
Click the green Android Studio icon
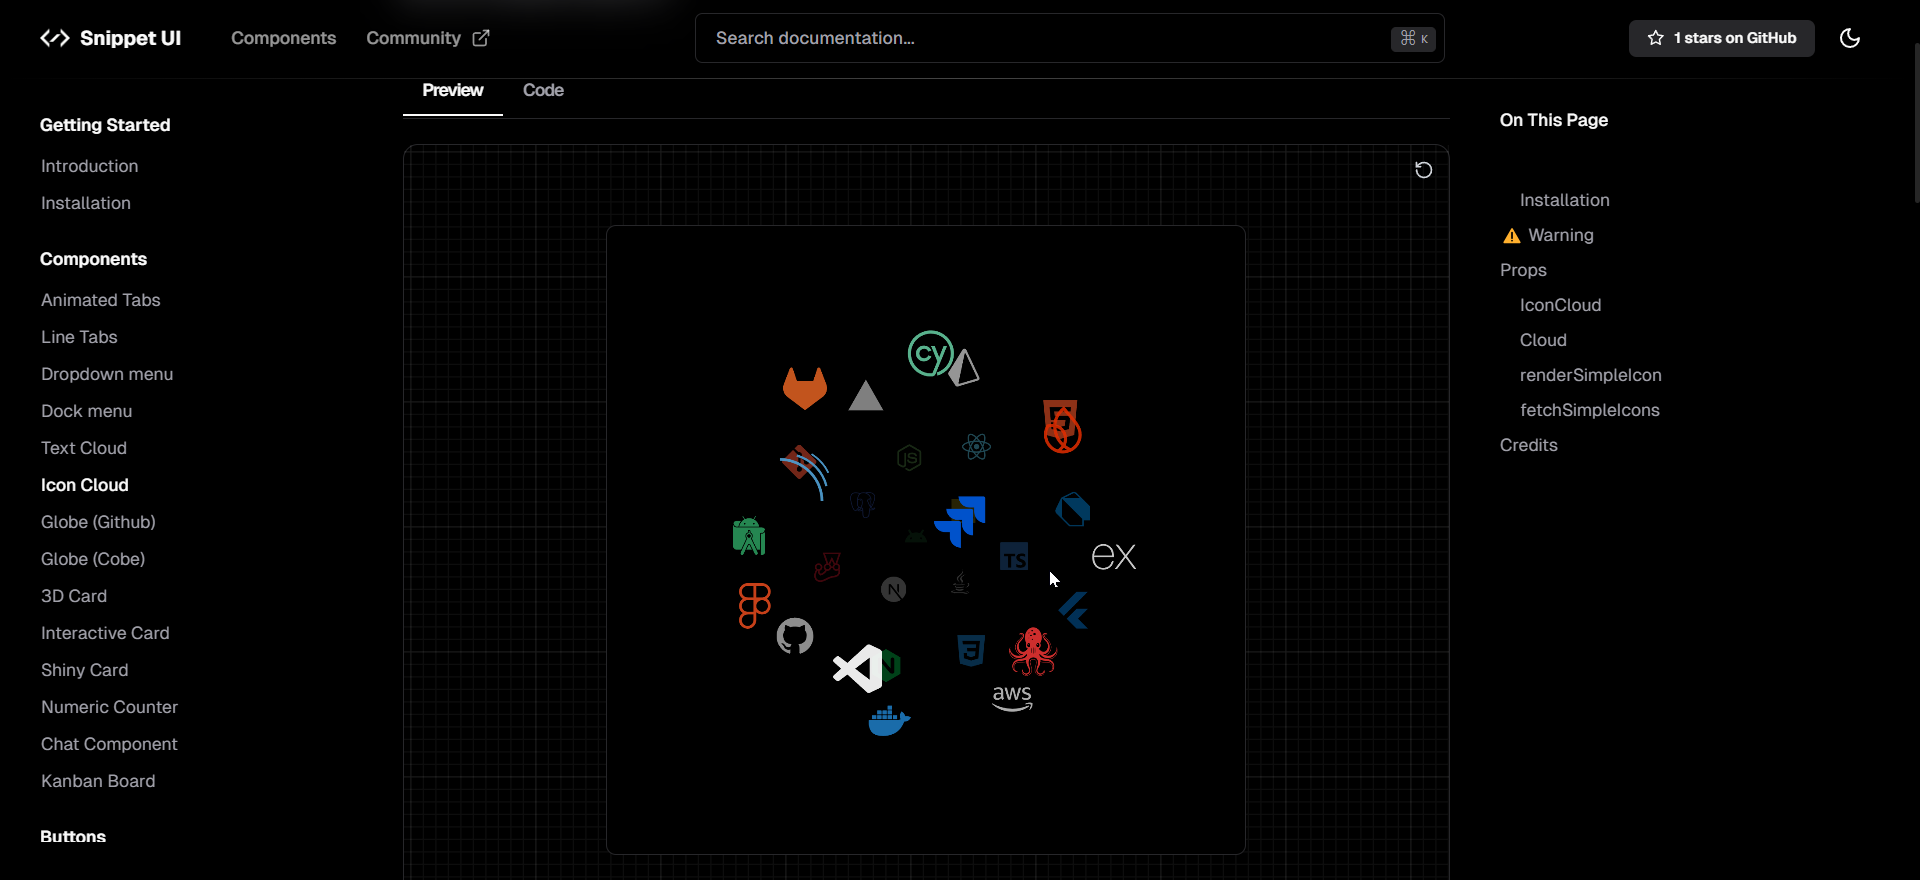(x=749, y=536)
